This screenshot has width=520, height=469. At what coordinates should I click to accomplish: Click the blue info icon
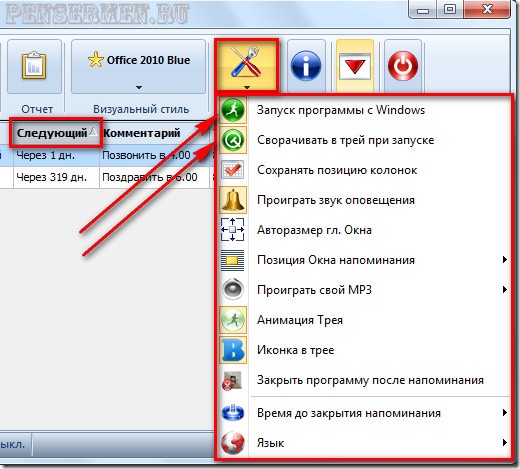coord(306,66)
